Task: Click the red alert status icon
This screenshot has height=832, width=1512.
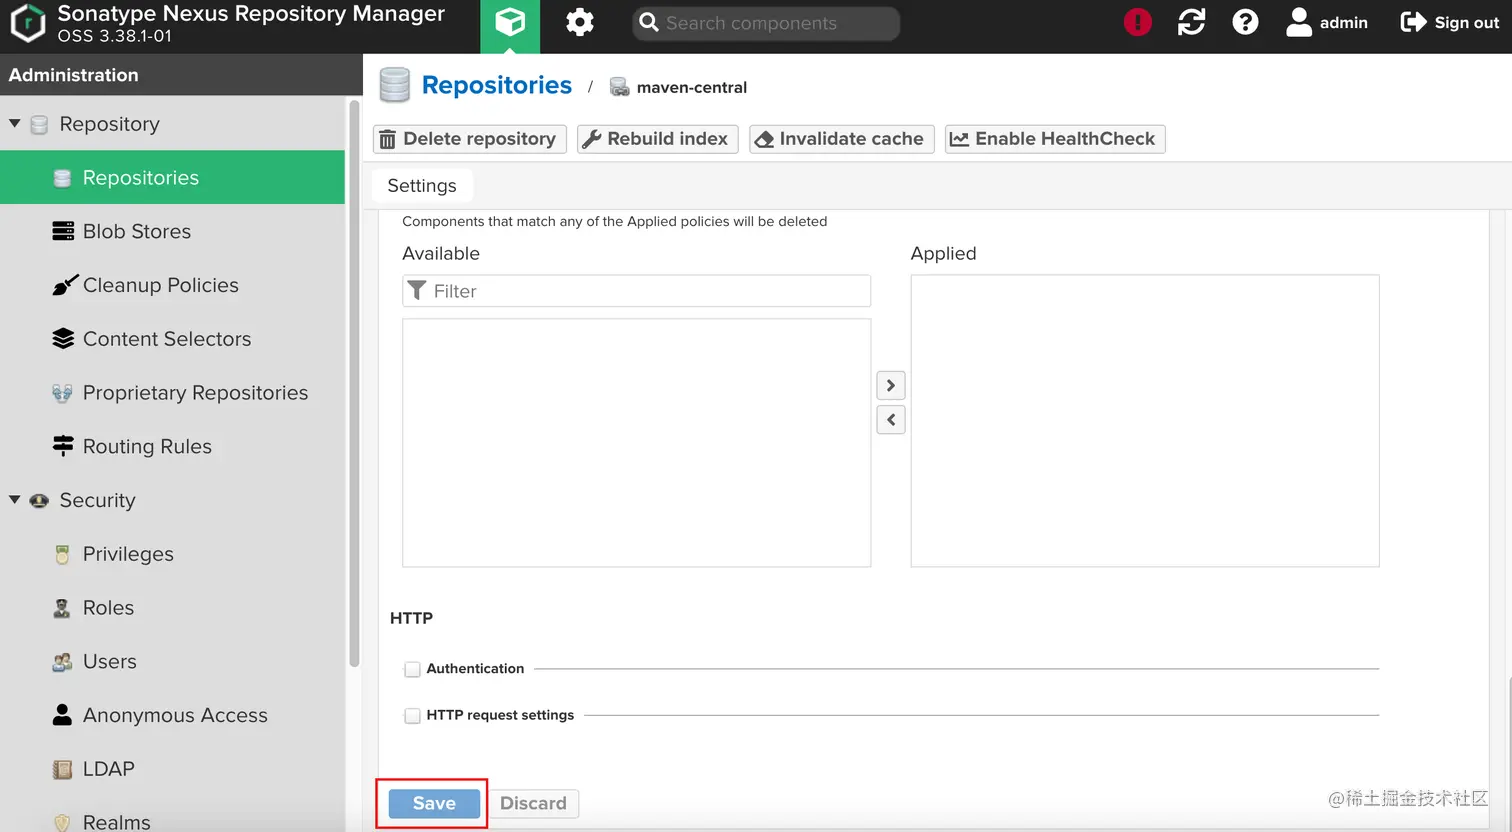Action: [x=1137, y=22]
